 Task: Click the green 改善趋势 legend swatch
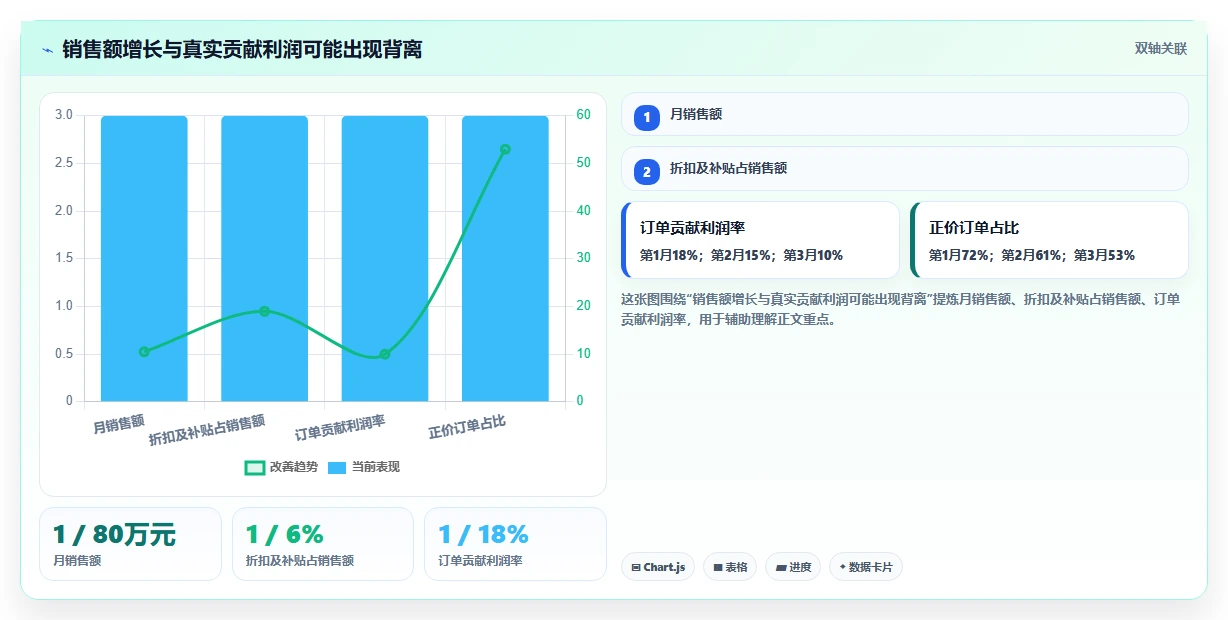tap(255, 467)
